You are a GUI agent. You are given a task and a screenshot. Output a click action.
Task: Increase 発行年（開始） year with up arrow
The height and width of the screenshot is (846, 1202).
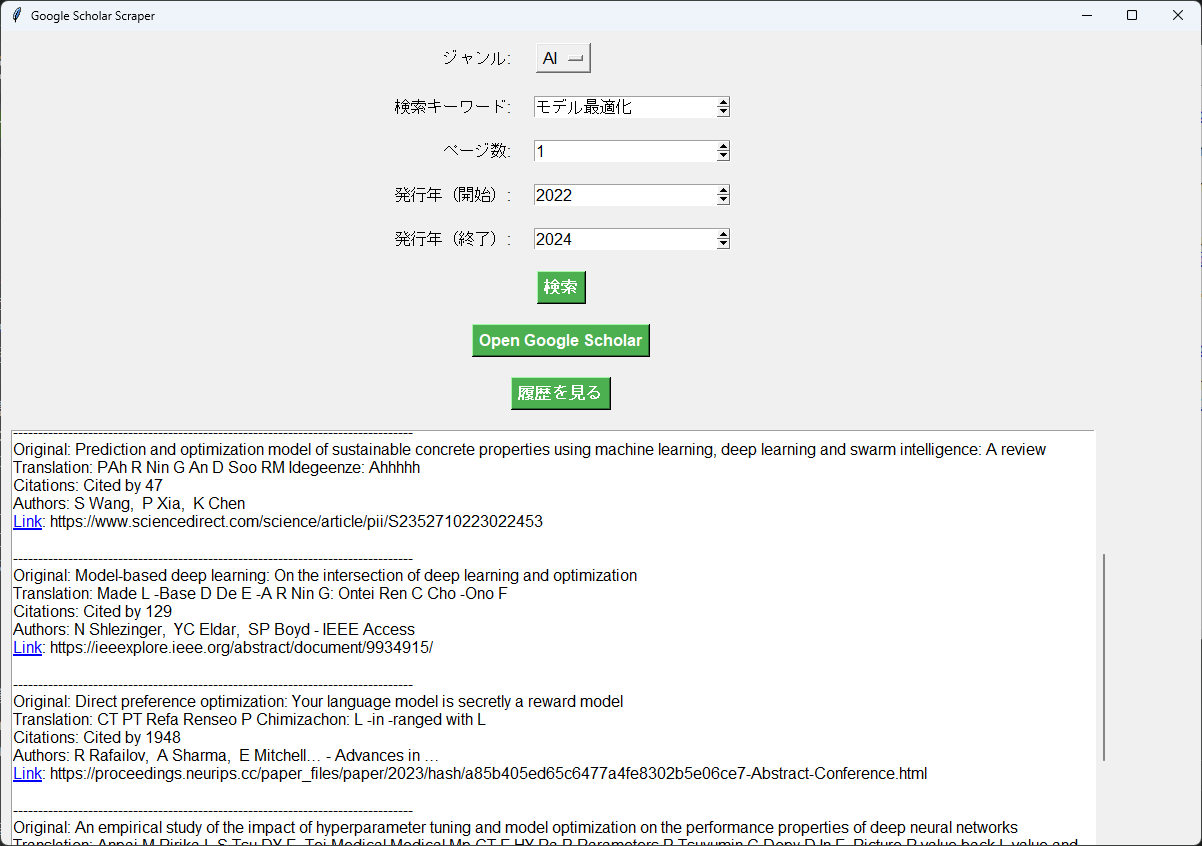(723, 190)
